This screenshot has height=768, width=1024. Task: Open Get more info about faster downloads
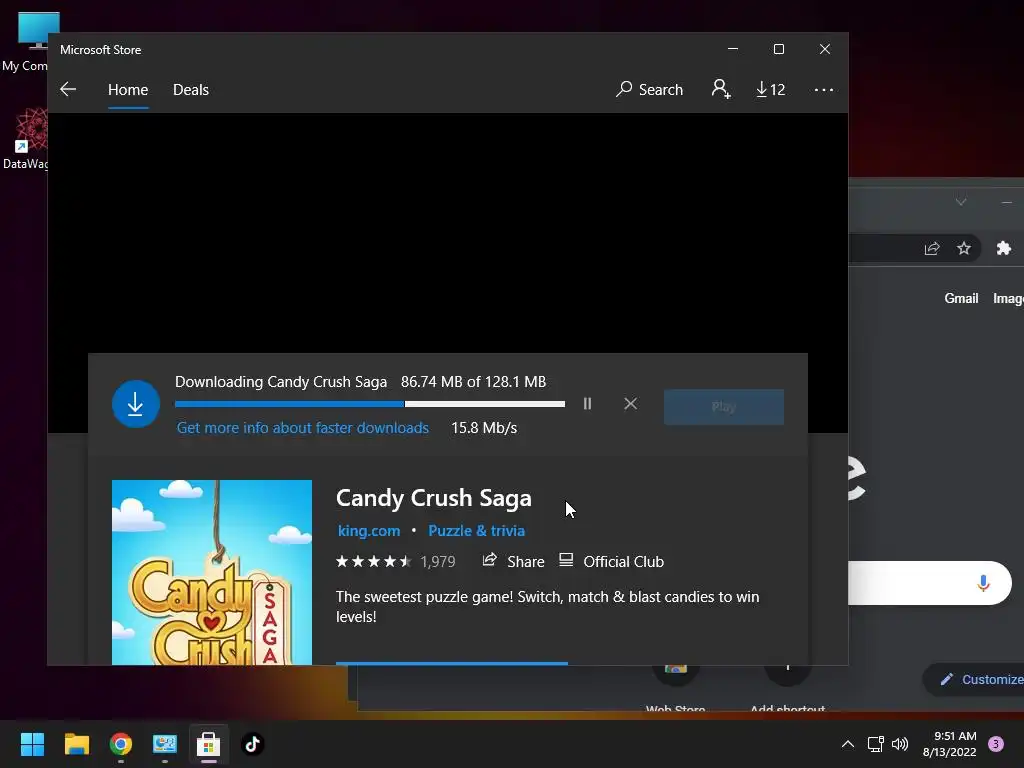click(x=303, y=428)
